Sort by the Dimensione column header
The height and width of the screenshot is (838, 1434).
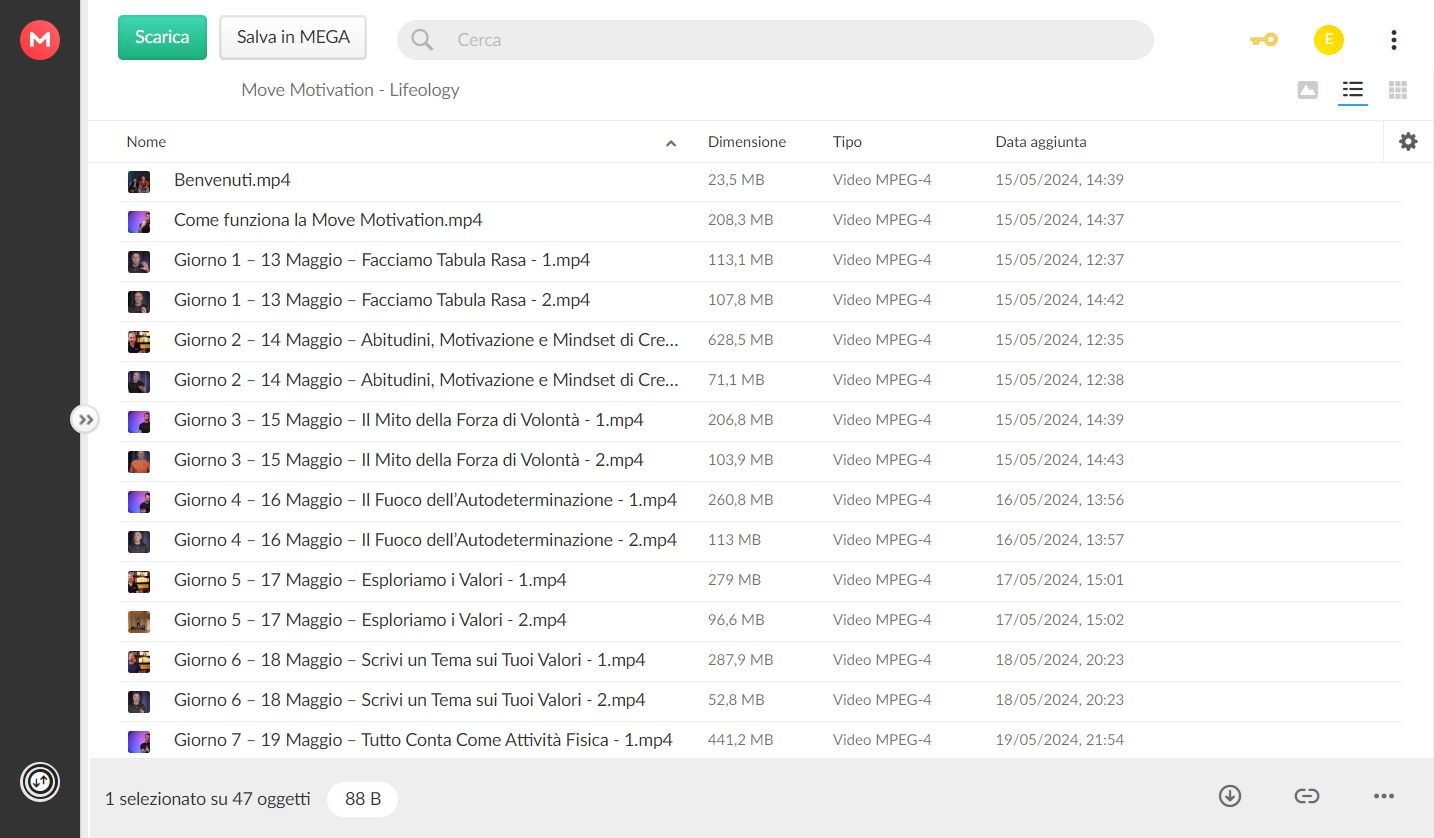coord(747,142)
